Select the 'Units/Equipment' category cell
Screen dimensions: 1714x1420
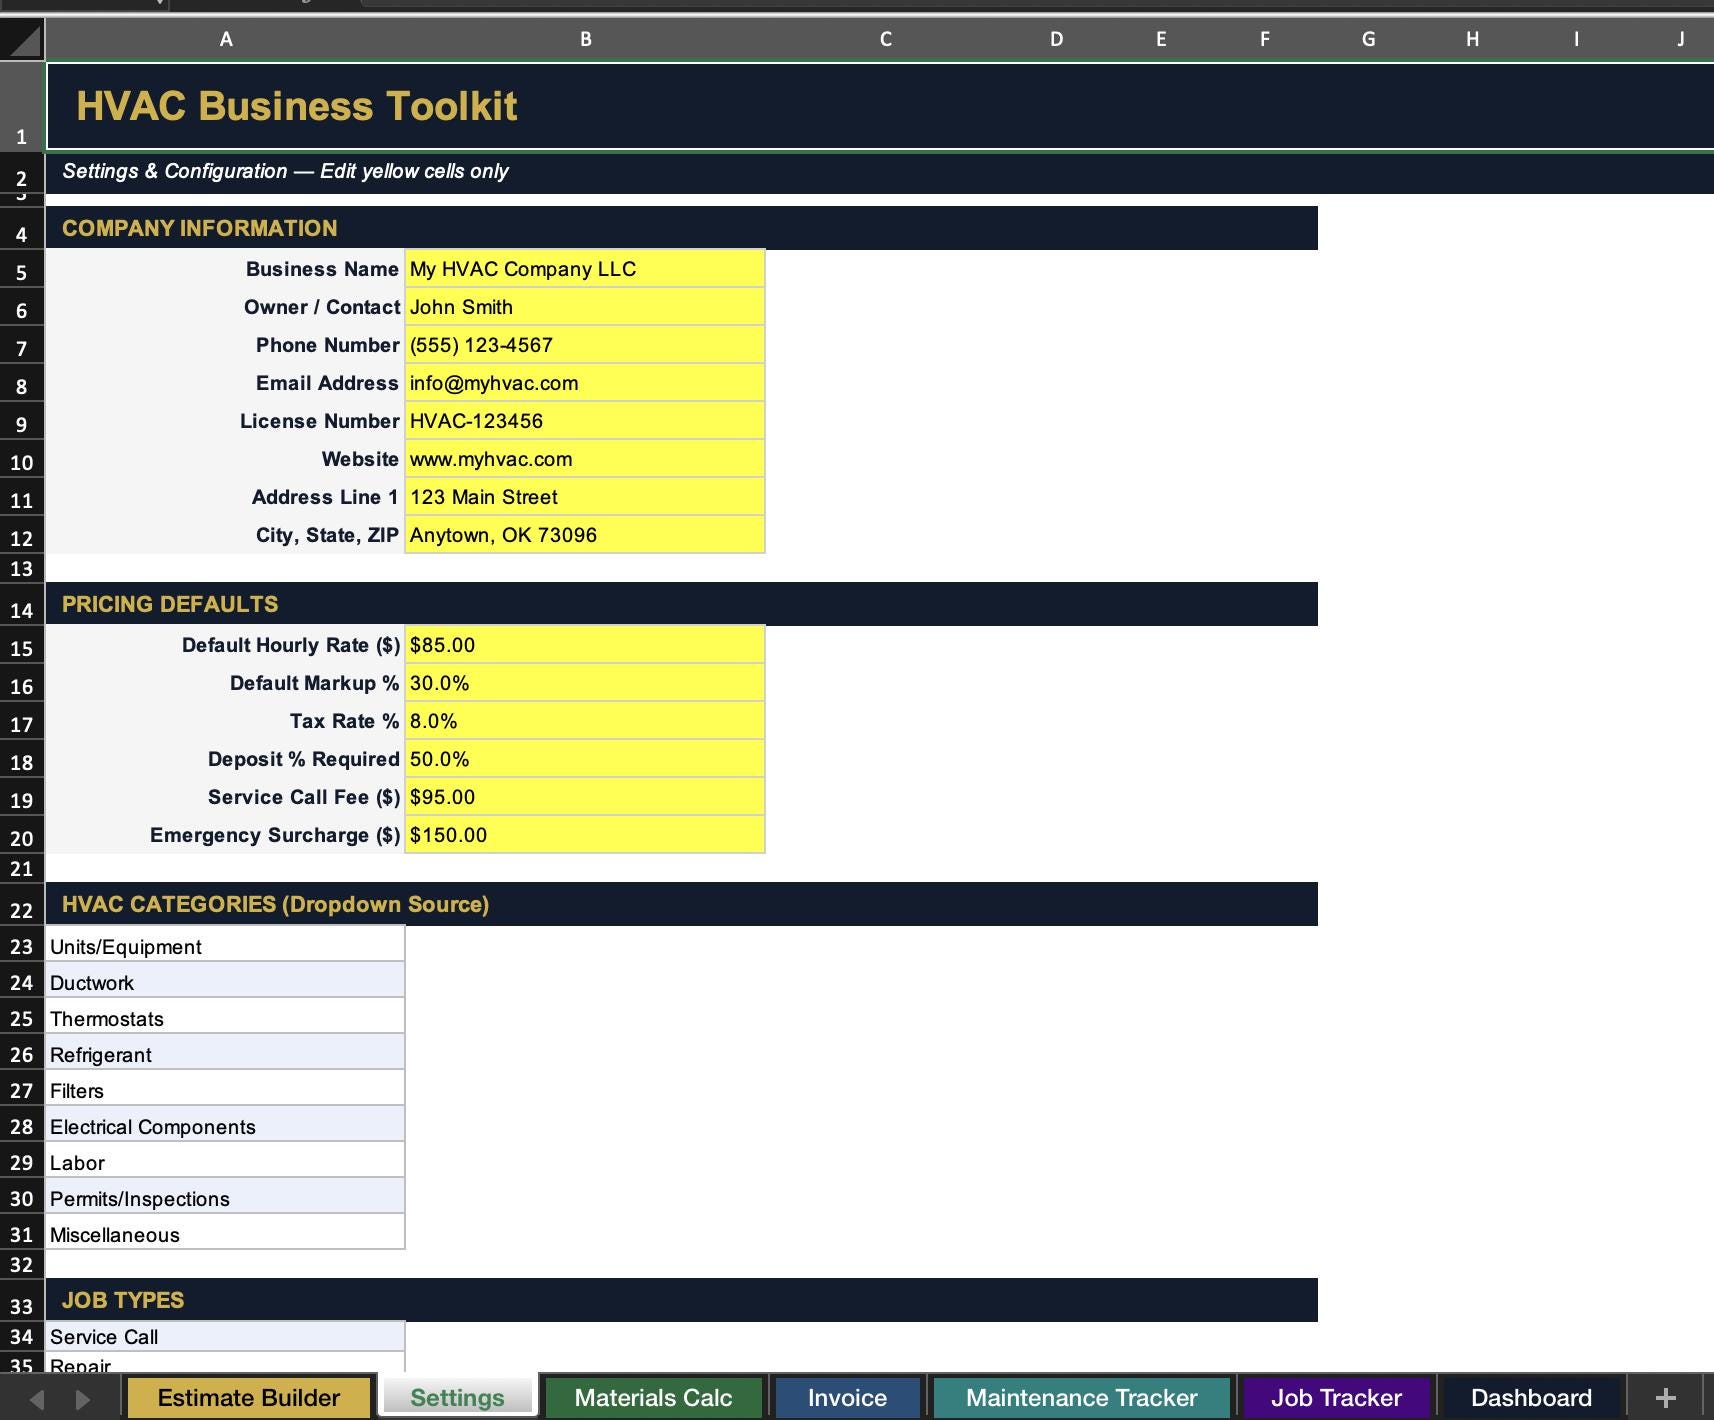225,945
